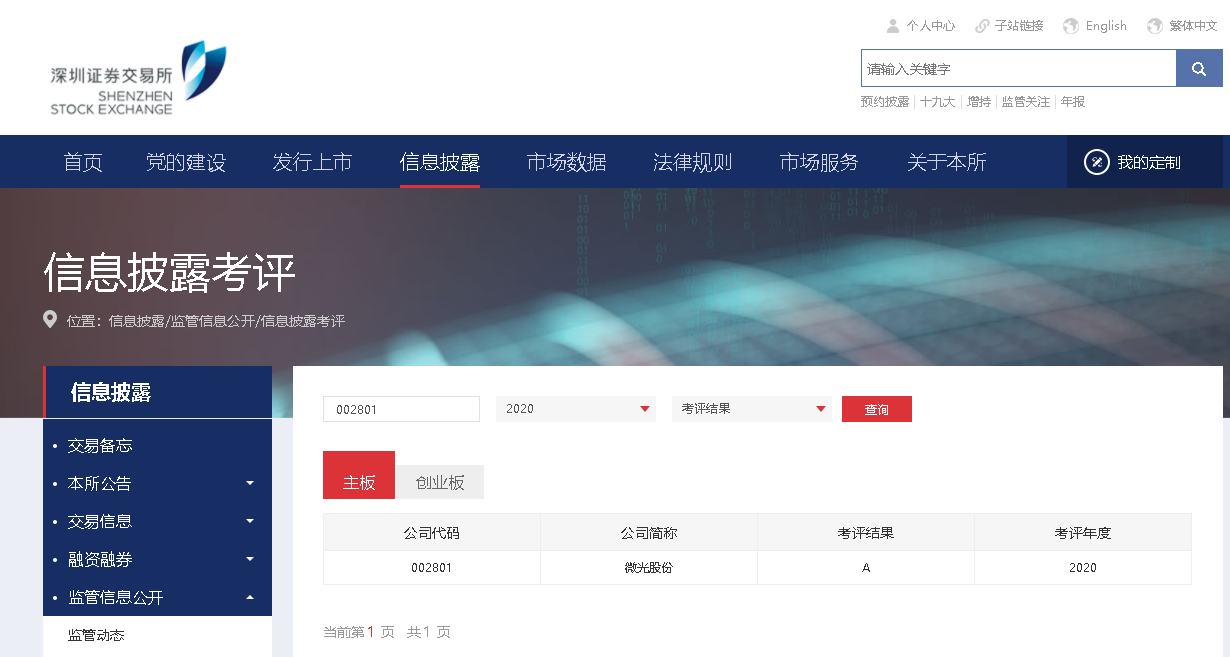Image resolution: width=1230 pixels, height=657 pixels.
Task: Open 监管动态 sidebar sub-item
Action: (96, 636)
